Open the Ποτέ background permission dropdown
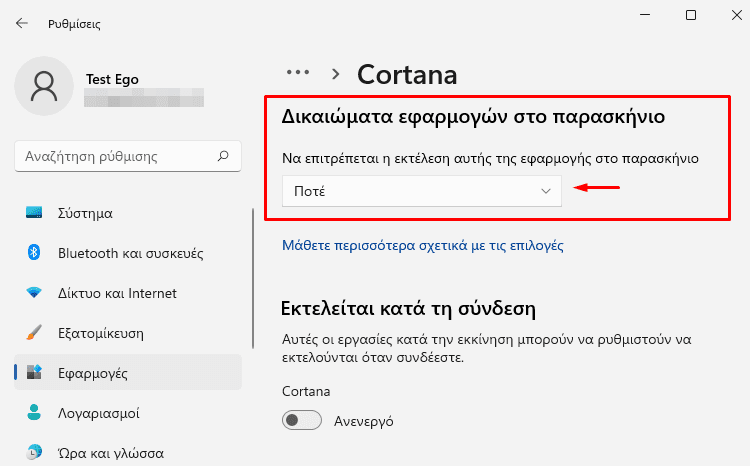The height and width of the screenshot is (466, 750). coord(421,191)
